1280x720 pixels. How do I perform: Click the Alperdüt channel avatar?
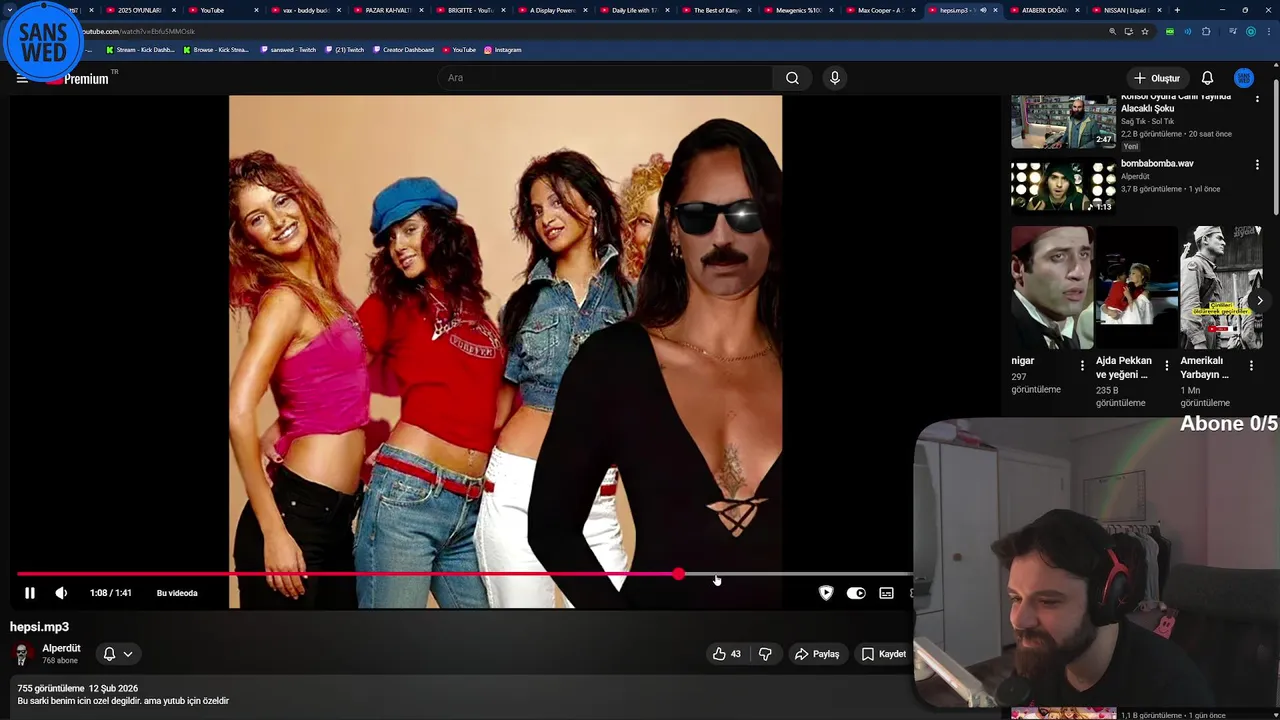[x=21, y=654]
